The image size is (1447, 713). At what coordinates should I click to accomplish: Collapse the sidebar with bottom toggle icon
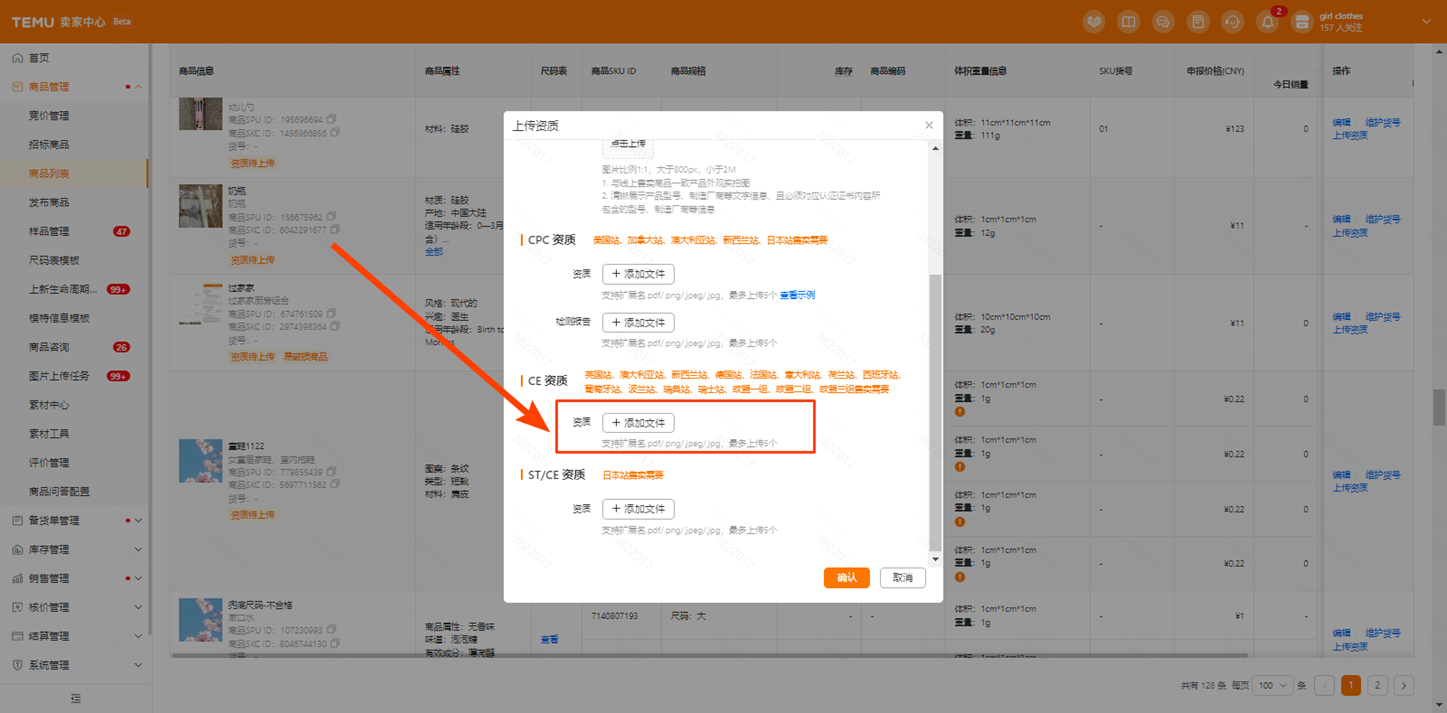[75, 697]
